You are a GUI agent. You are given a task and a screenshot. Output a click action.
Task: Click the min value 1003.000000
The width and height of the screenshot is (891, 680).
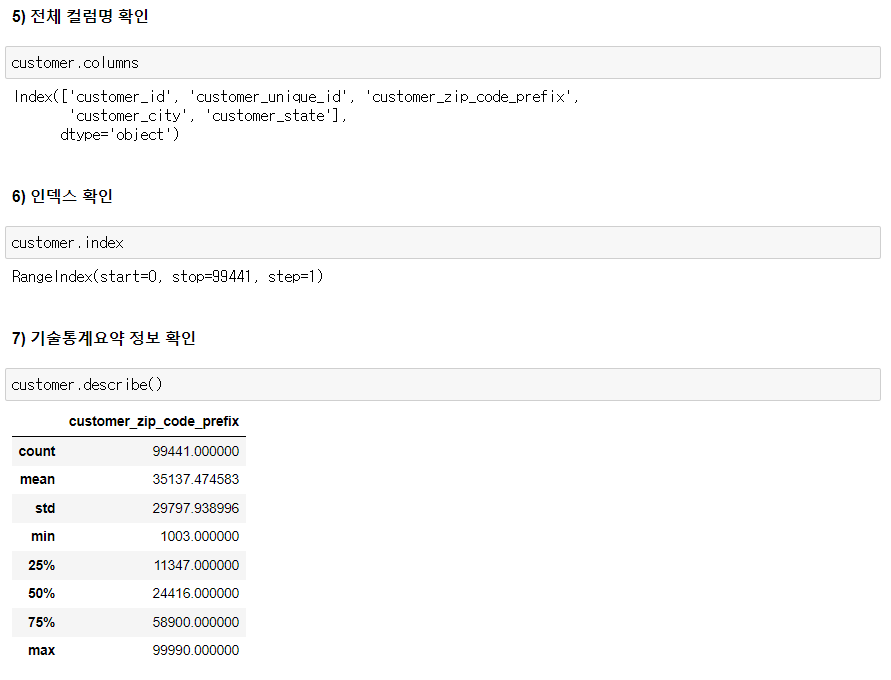pyautogui.click(x=199, y=536)
